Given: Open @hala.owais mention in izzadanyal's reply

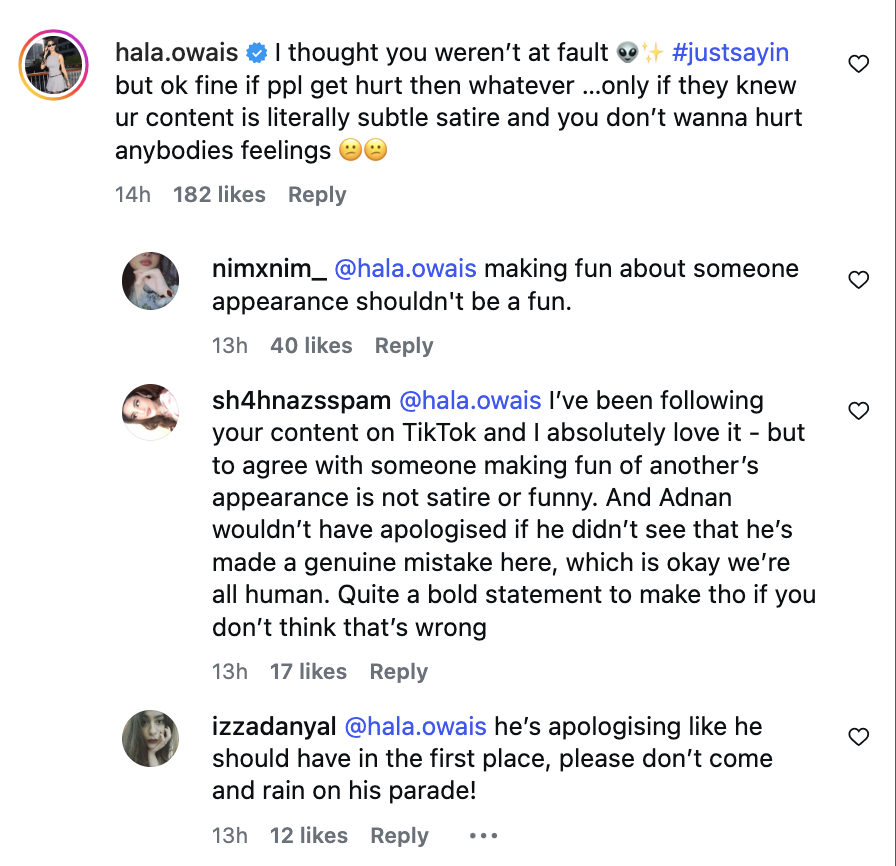Looking at the screenshot, I should point(415,727).
